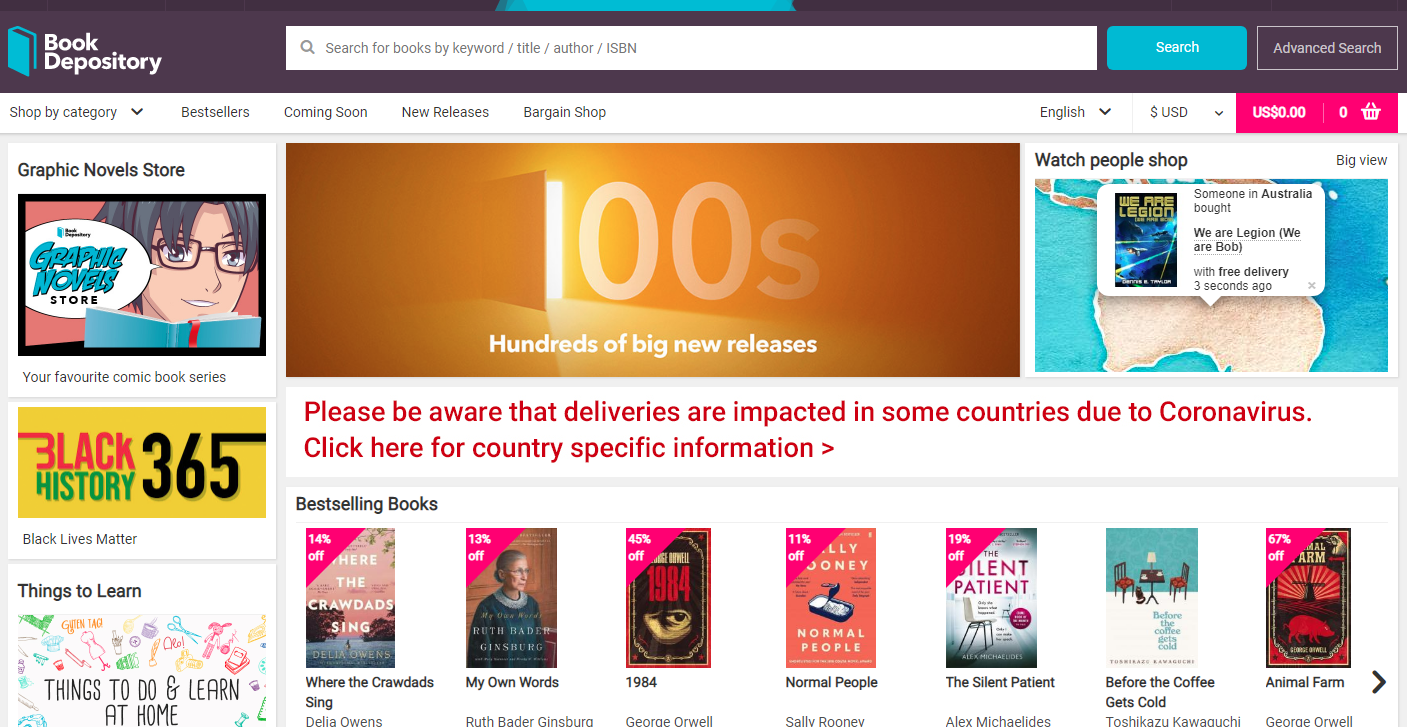The width and height of the screenshot is (1407, 727).
Task: Click the Watch people shop heading
Action: (x=1111, y=160)
